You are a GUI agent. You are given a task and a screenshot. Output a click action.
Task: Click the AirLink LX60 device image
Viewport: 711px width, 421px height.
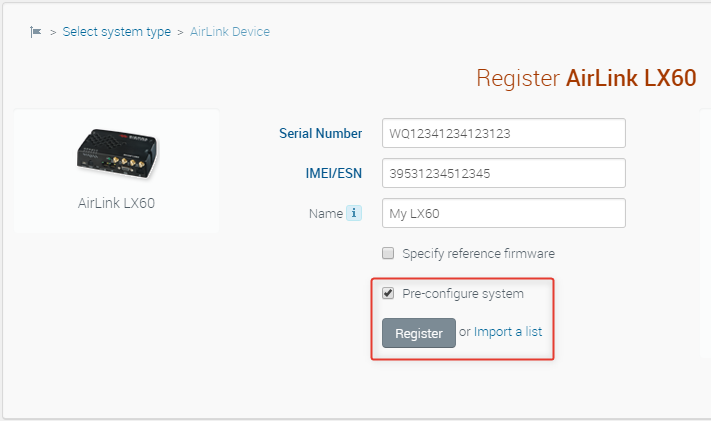[115, 153]
